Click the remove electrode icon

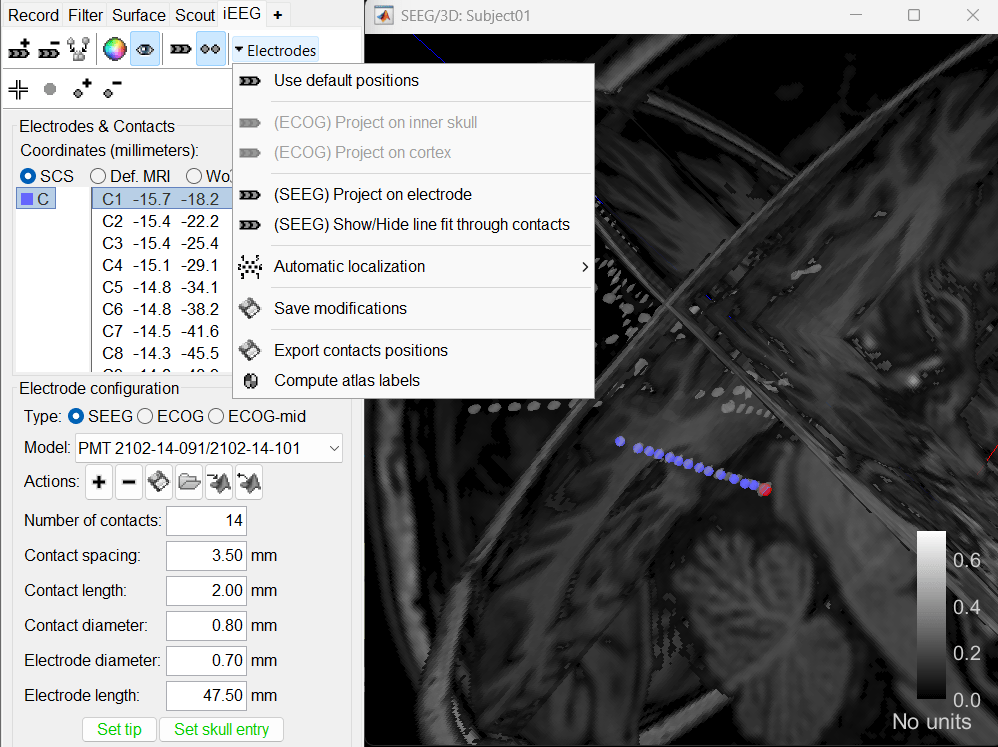click(x=49, y=49)
